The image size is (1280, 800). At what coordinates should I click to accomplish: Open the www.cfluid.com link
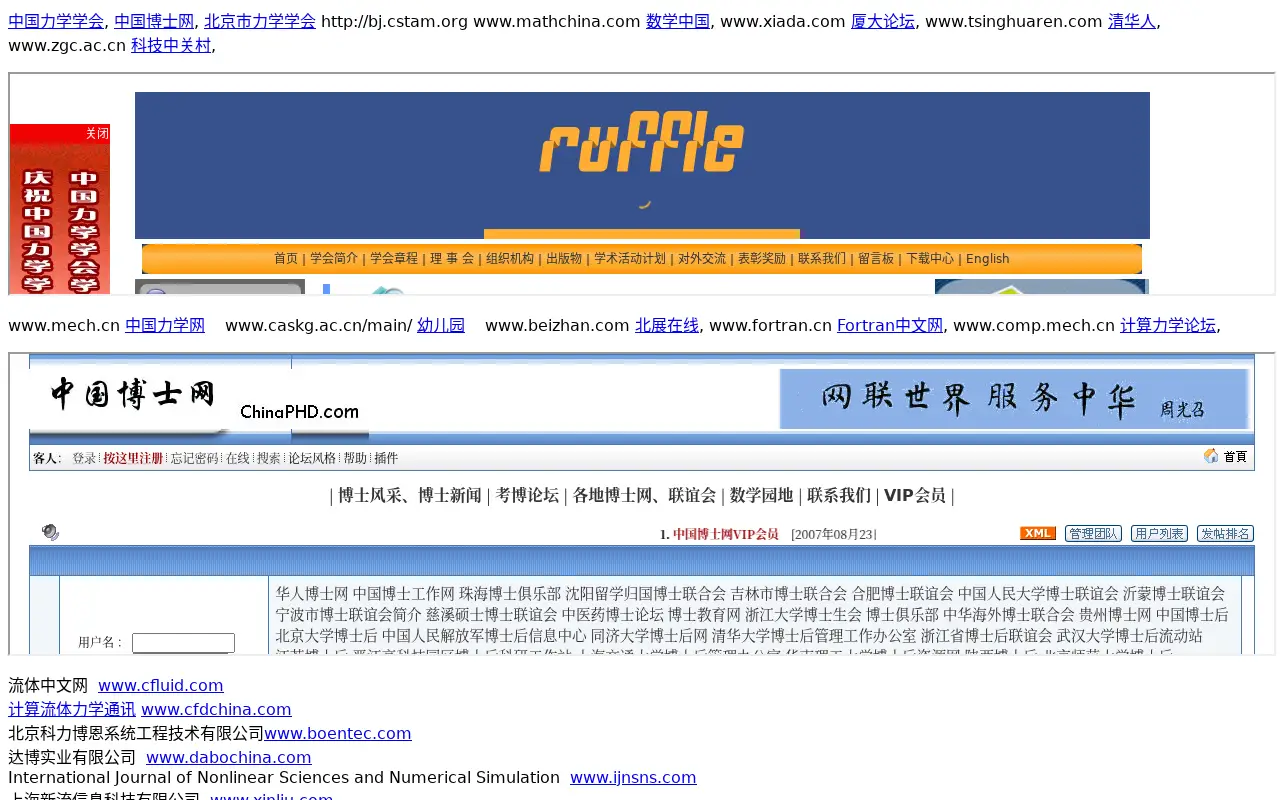pyautogui.click(x=161, y=685)
